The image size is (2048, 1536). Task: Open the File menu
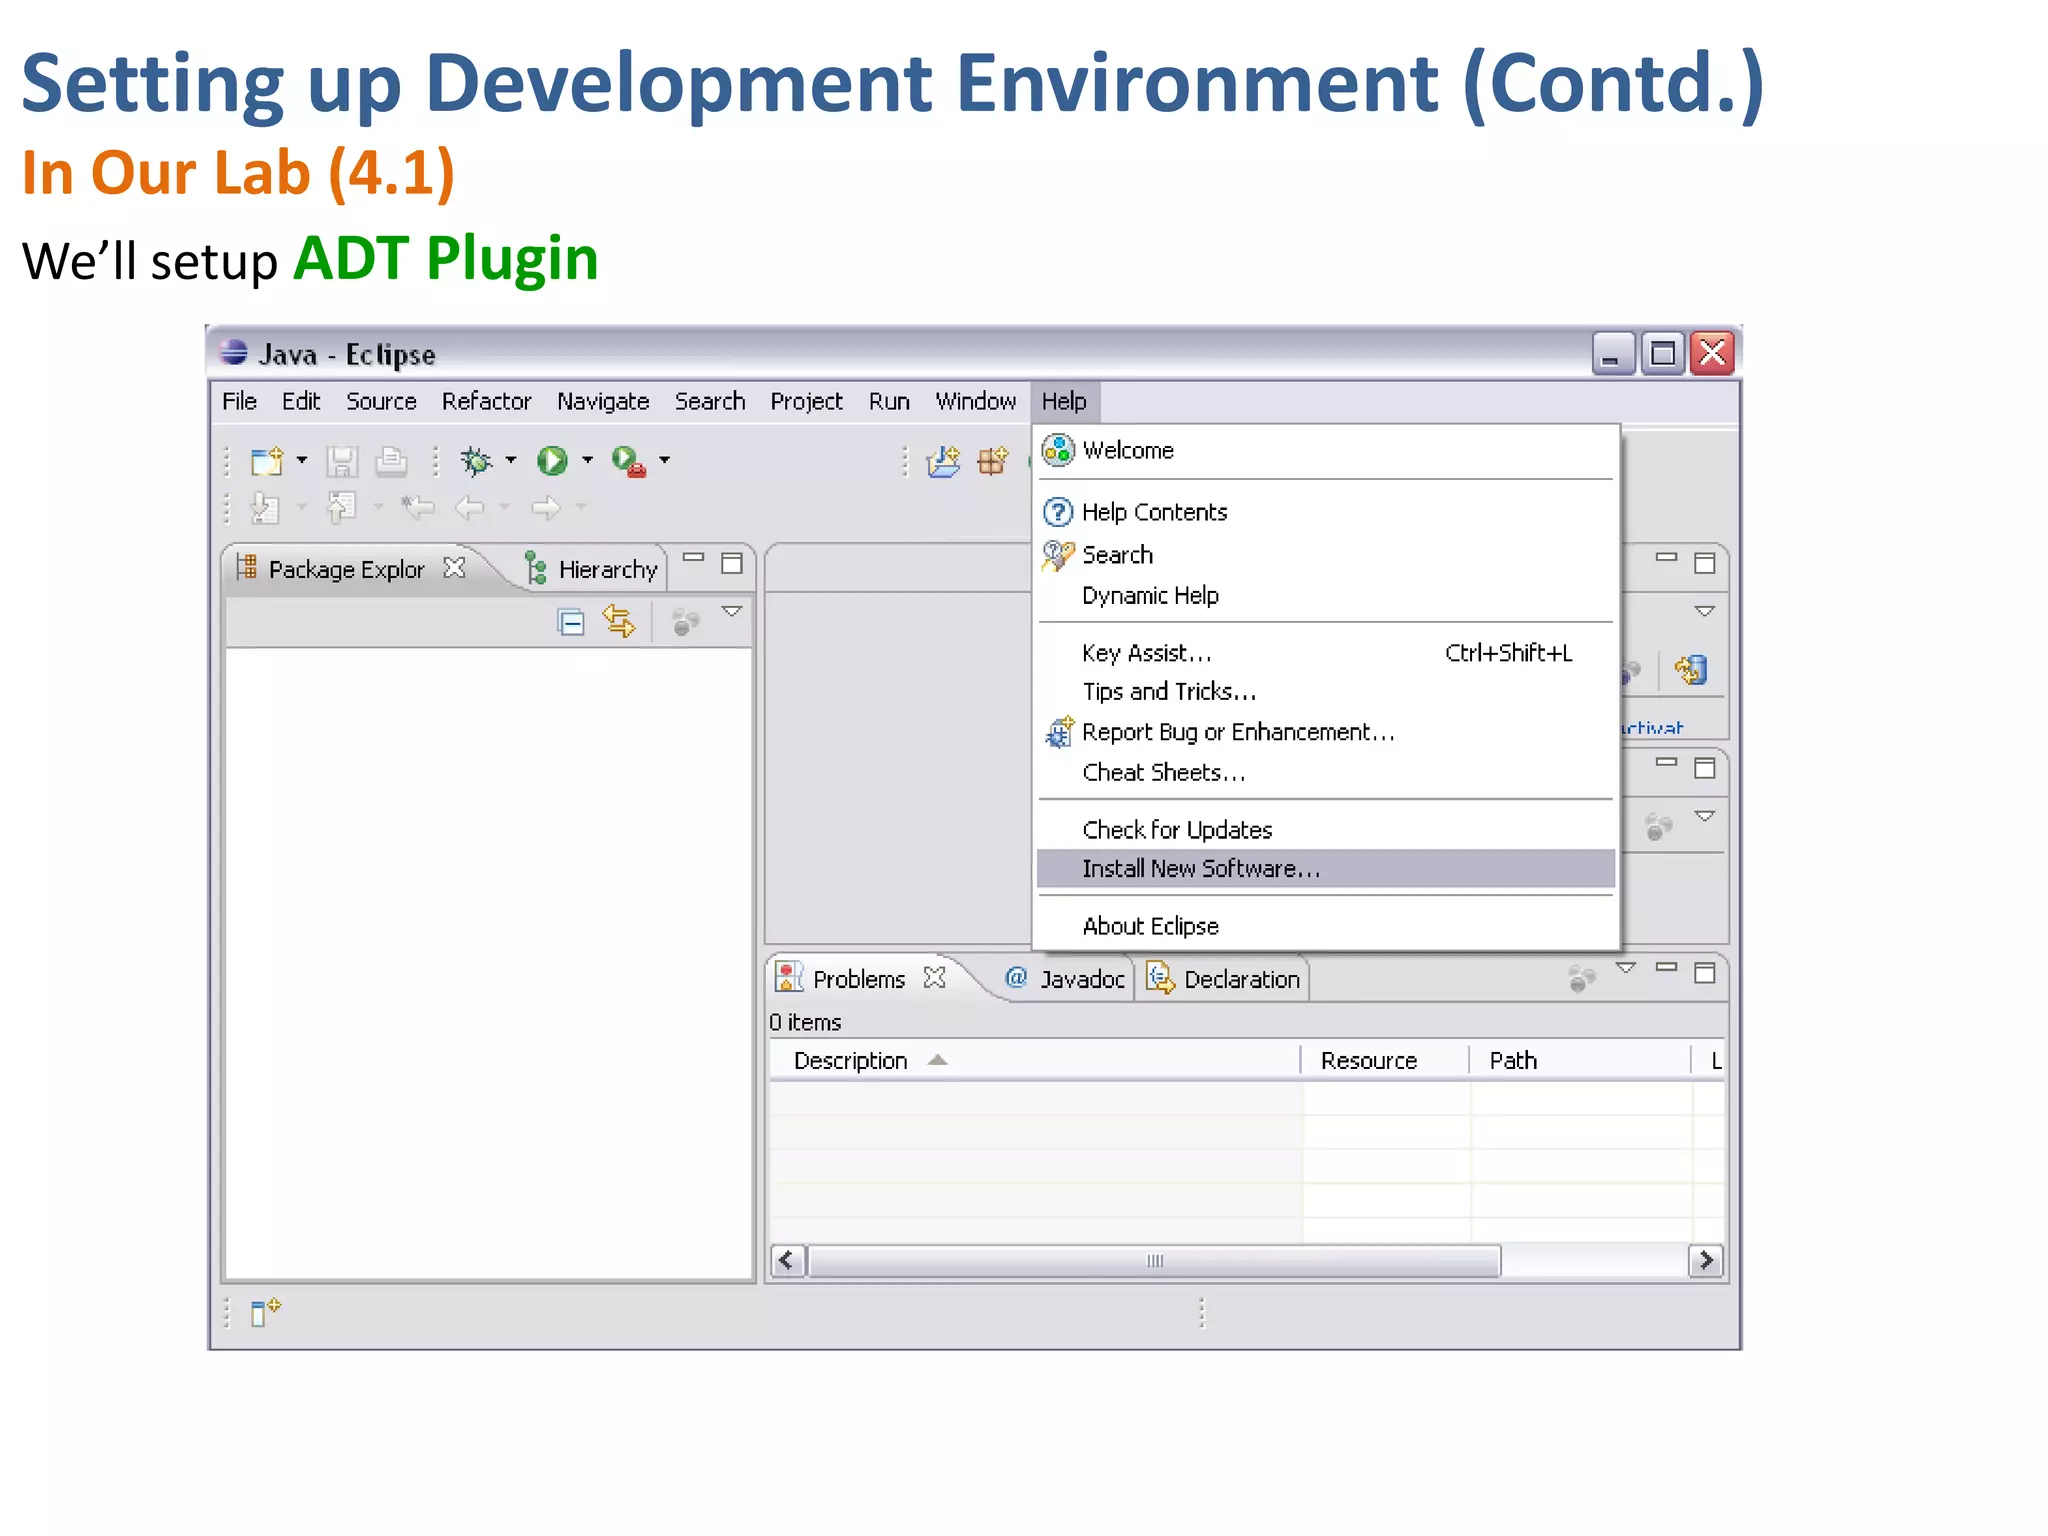(239, 401)
